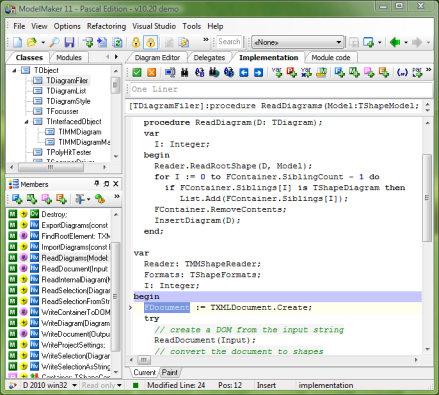Open the D 2010 win32 dropdown in status bar
Screen dimensions: 439x395
click(75, 386)
